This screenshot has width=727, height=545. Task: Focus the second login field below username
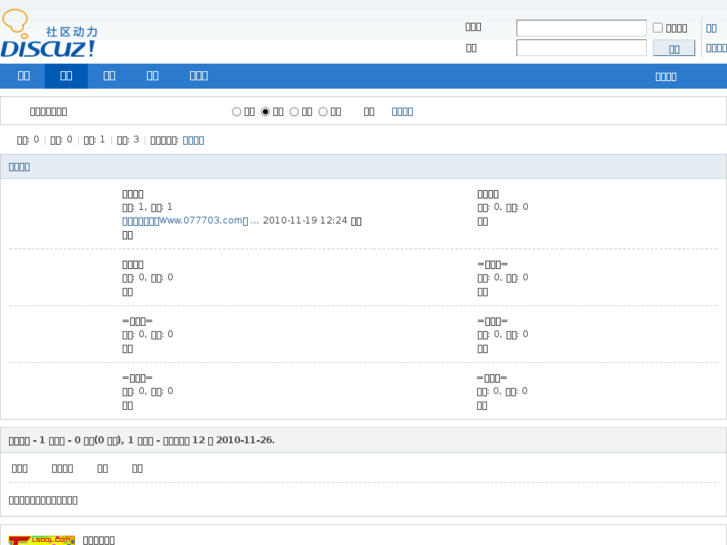pyautogui.click(x=581, y=48)
